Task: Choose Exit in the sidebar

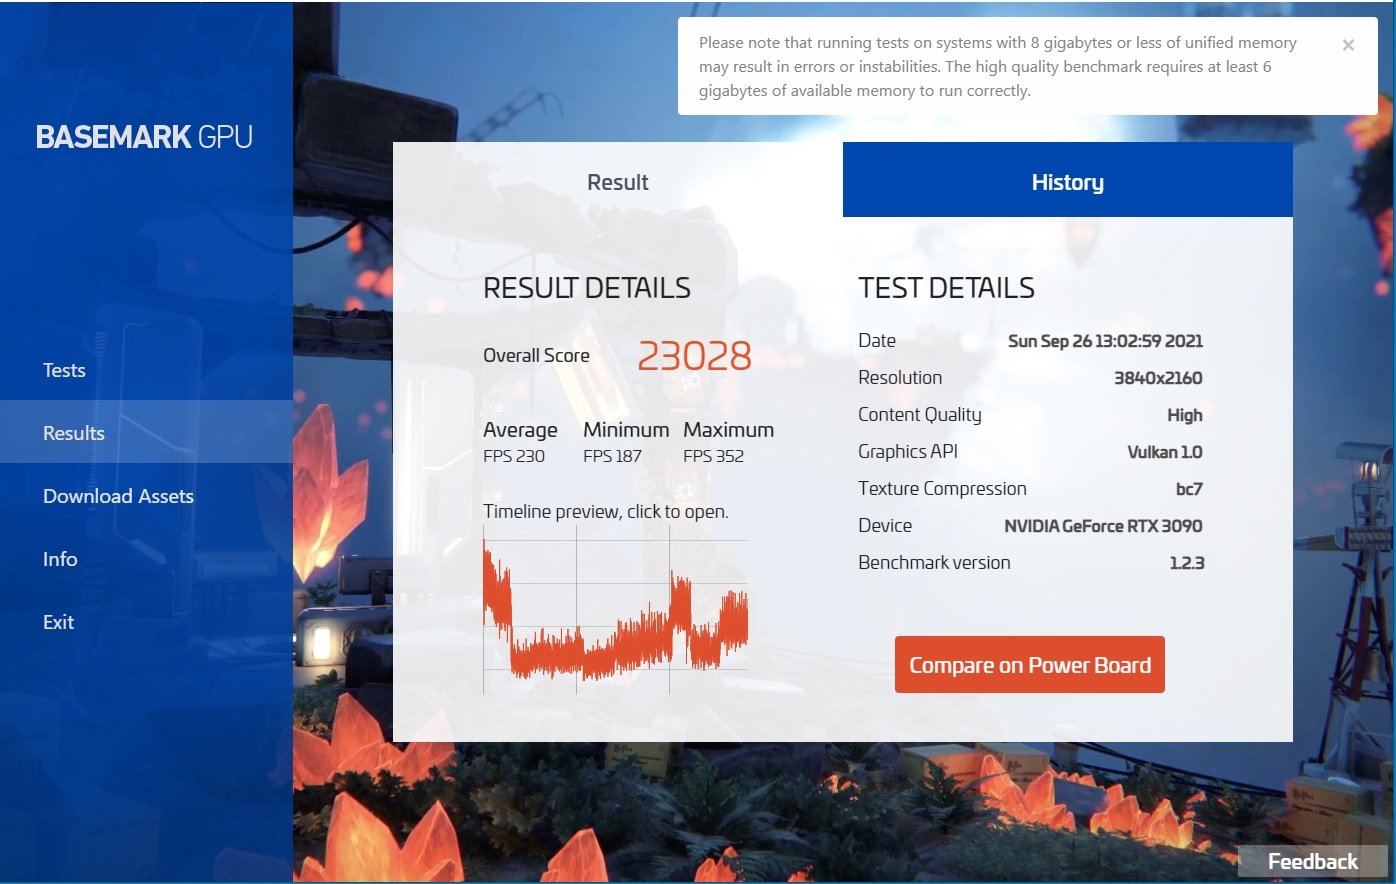Action: click(58, 622)
